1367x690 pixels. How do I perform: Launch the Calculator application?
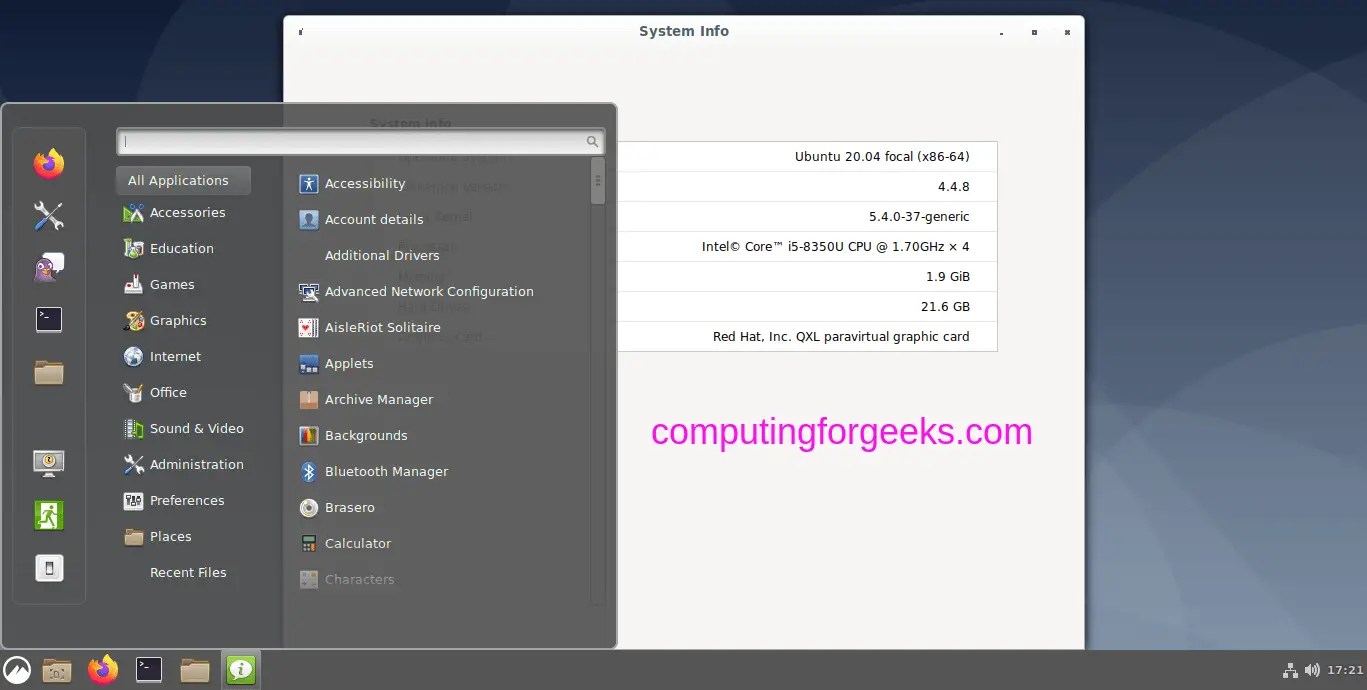pyautogui.click(x=358, y=543)
